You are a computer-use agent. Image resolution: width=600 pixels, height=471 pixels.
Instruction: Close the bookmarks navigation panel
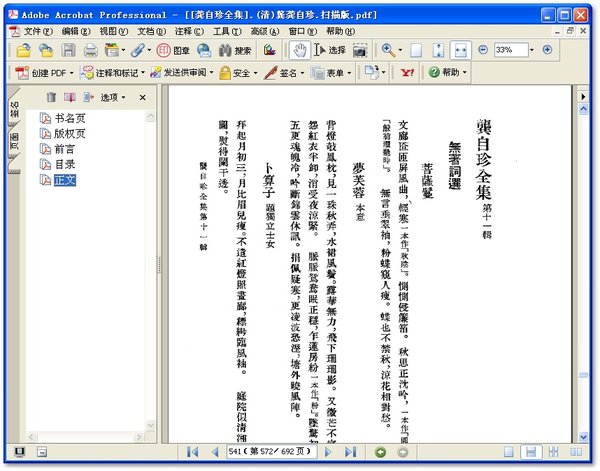pos(142,98)
